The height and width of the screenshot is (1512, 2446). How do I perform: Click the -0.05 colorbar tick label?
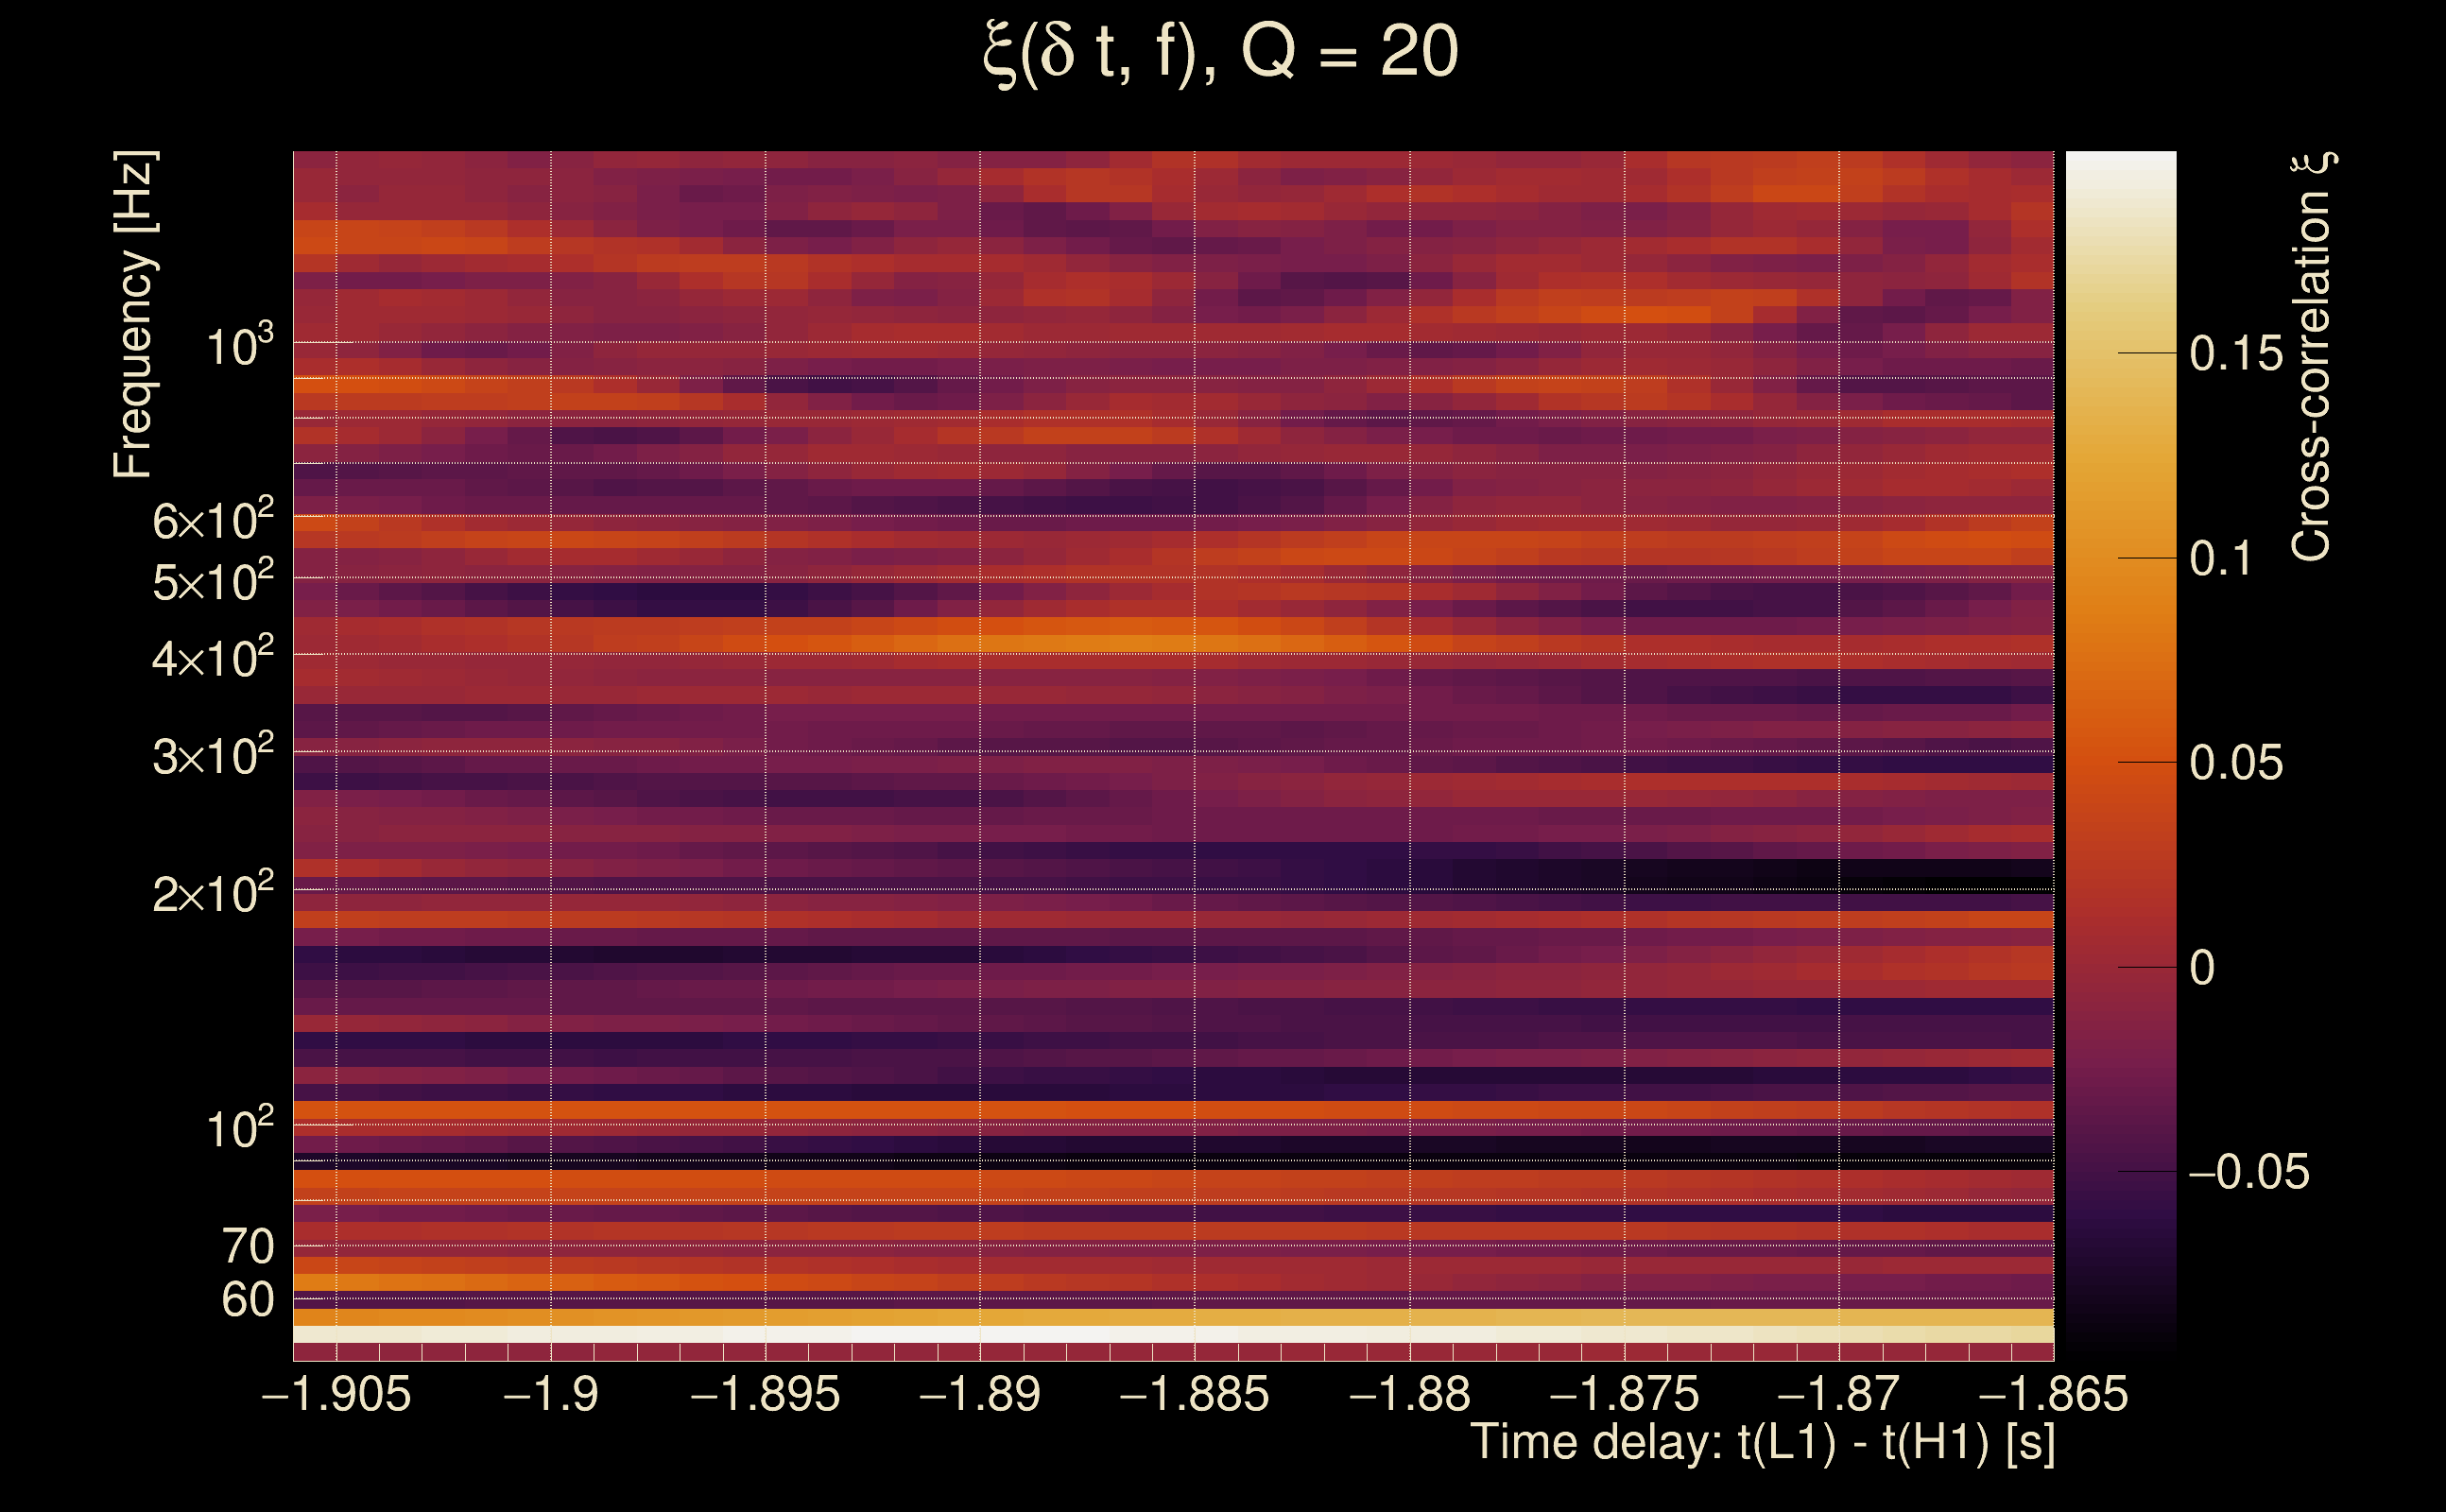point(2248,1173)
